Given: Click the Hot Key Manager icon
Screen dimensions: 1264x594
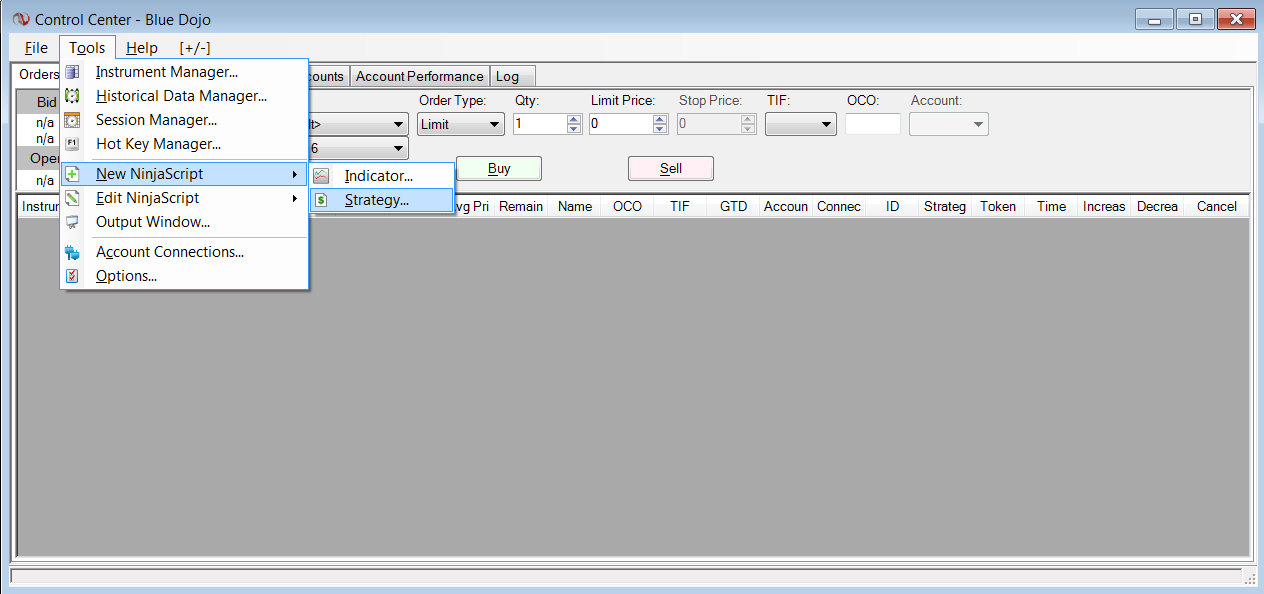Looking at the screenshot, I should (x=72, y=144).
